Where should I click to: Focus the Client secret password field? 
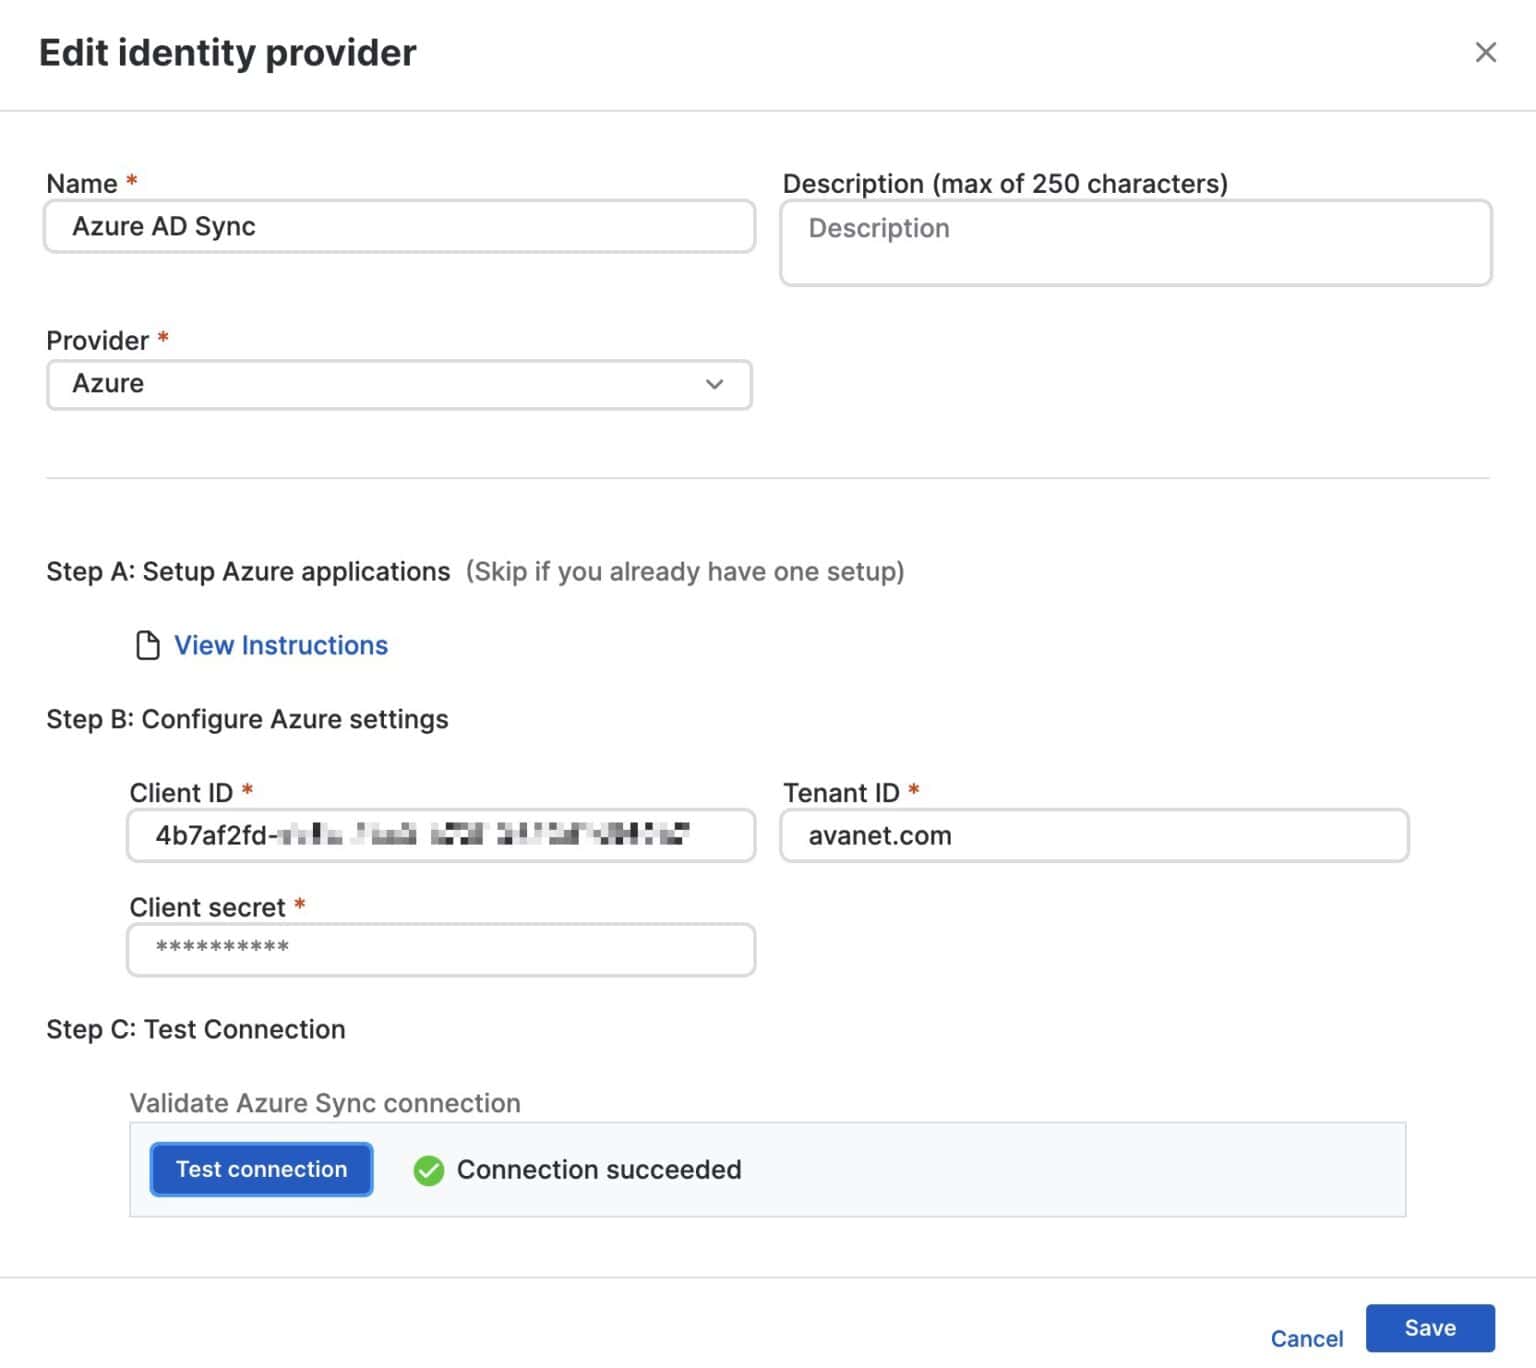click(440, 949)
